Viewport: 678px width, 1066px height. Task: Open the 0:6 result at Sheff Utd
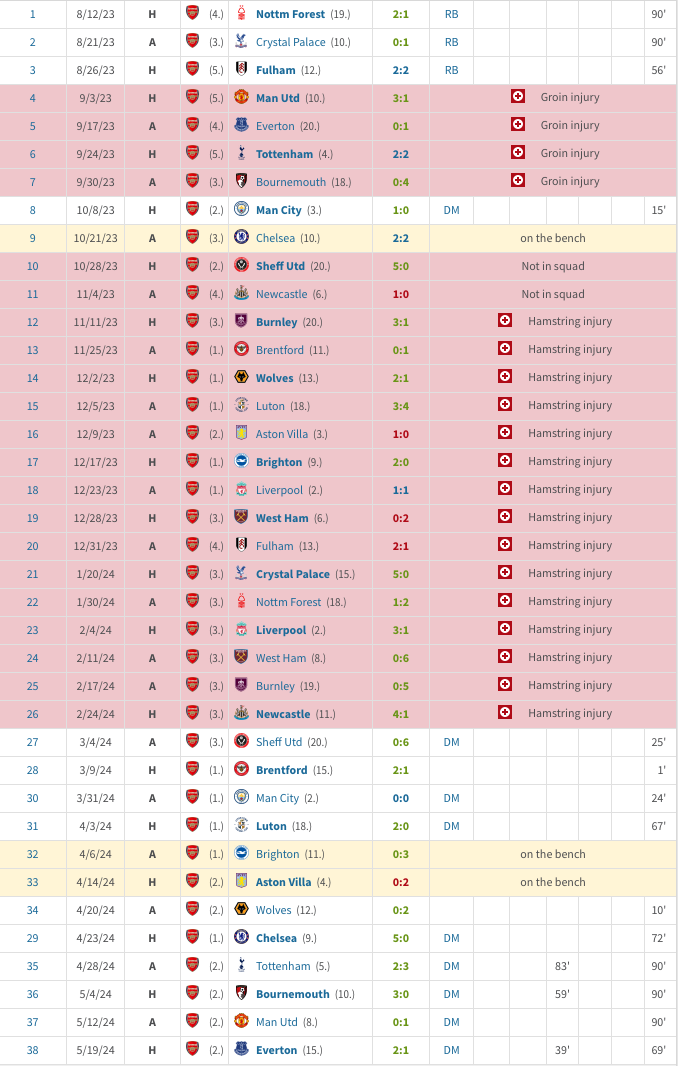pyautogui.click(x=401, y=742)
